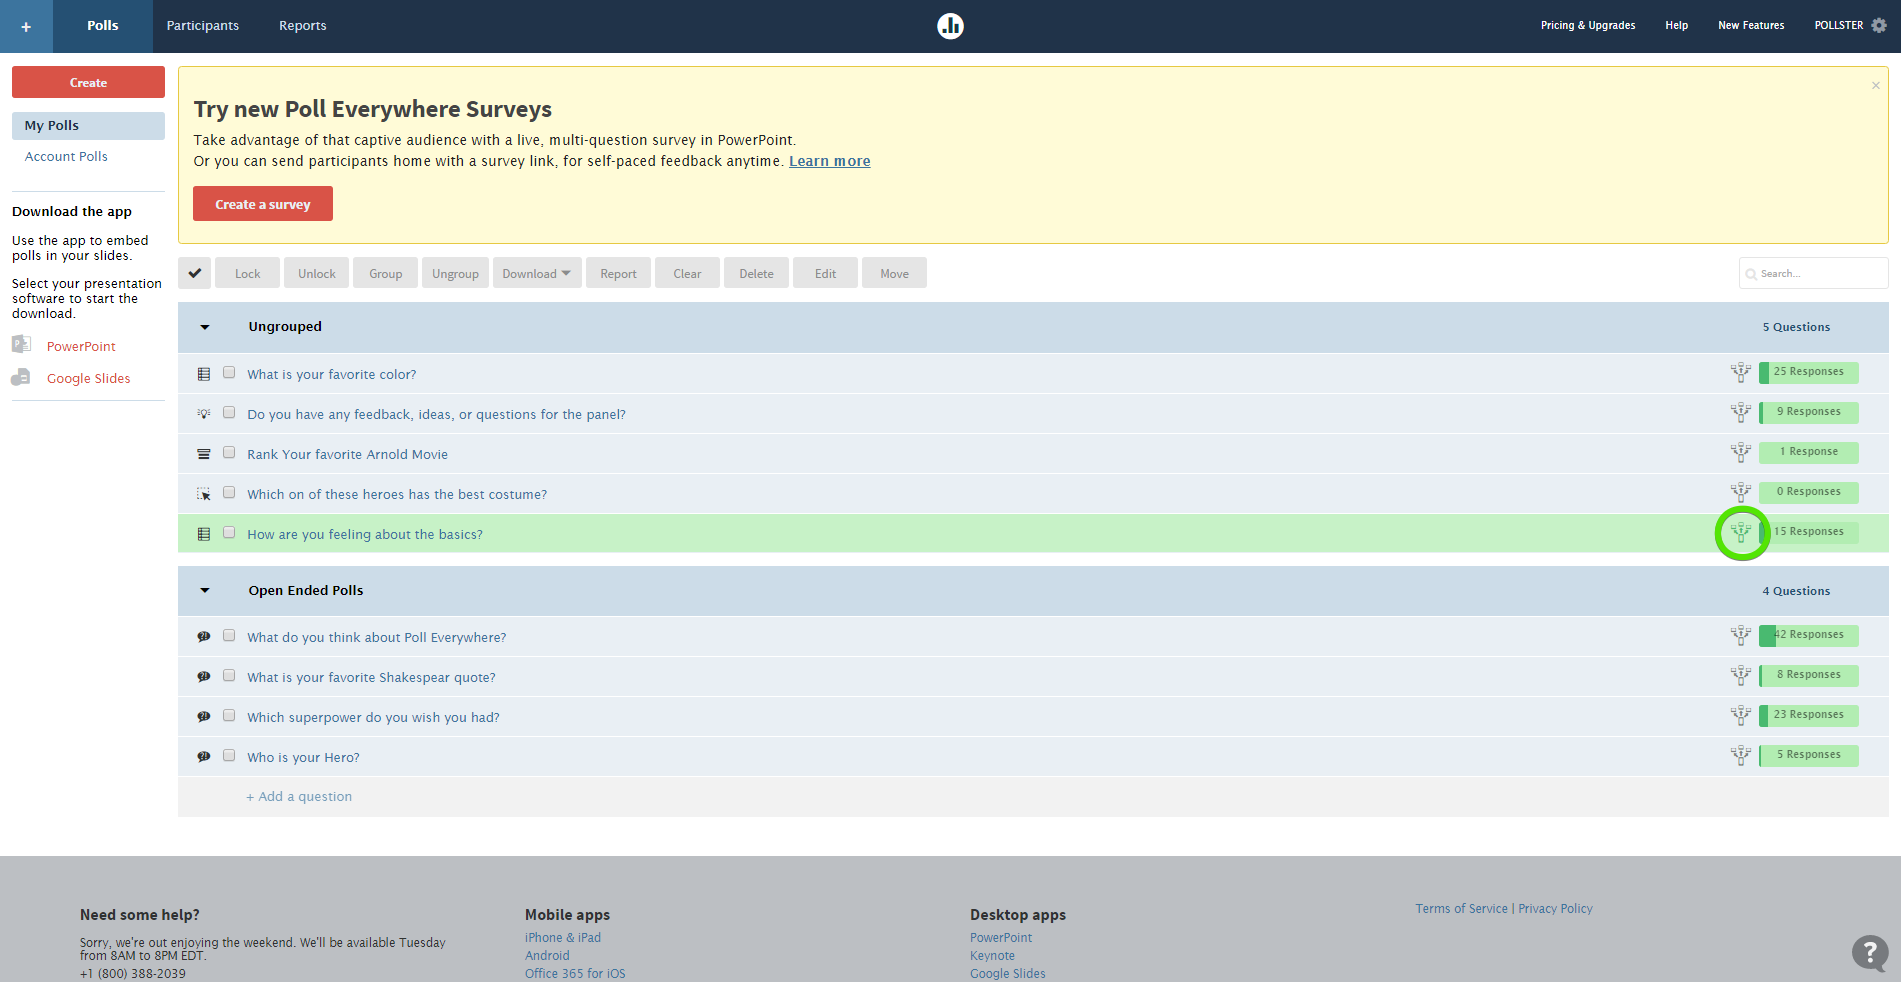Check the feeling about basics checkbox
The width and height of the screenshot is (1901, 982).
[x=229, y=532]
